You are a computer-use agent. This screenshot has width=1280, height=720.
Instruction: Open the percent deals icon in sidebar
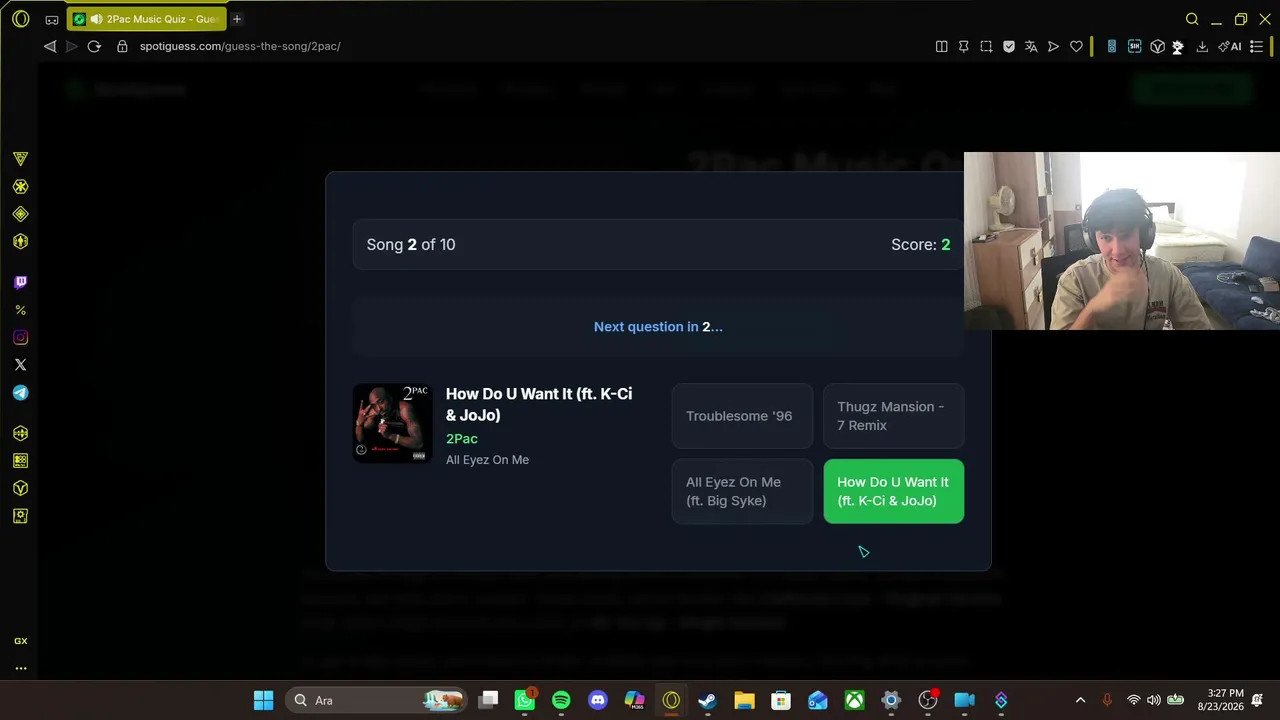20,310
